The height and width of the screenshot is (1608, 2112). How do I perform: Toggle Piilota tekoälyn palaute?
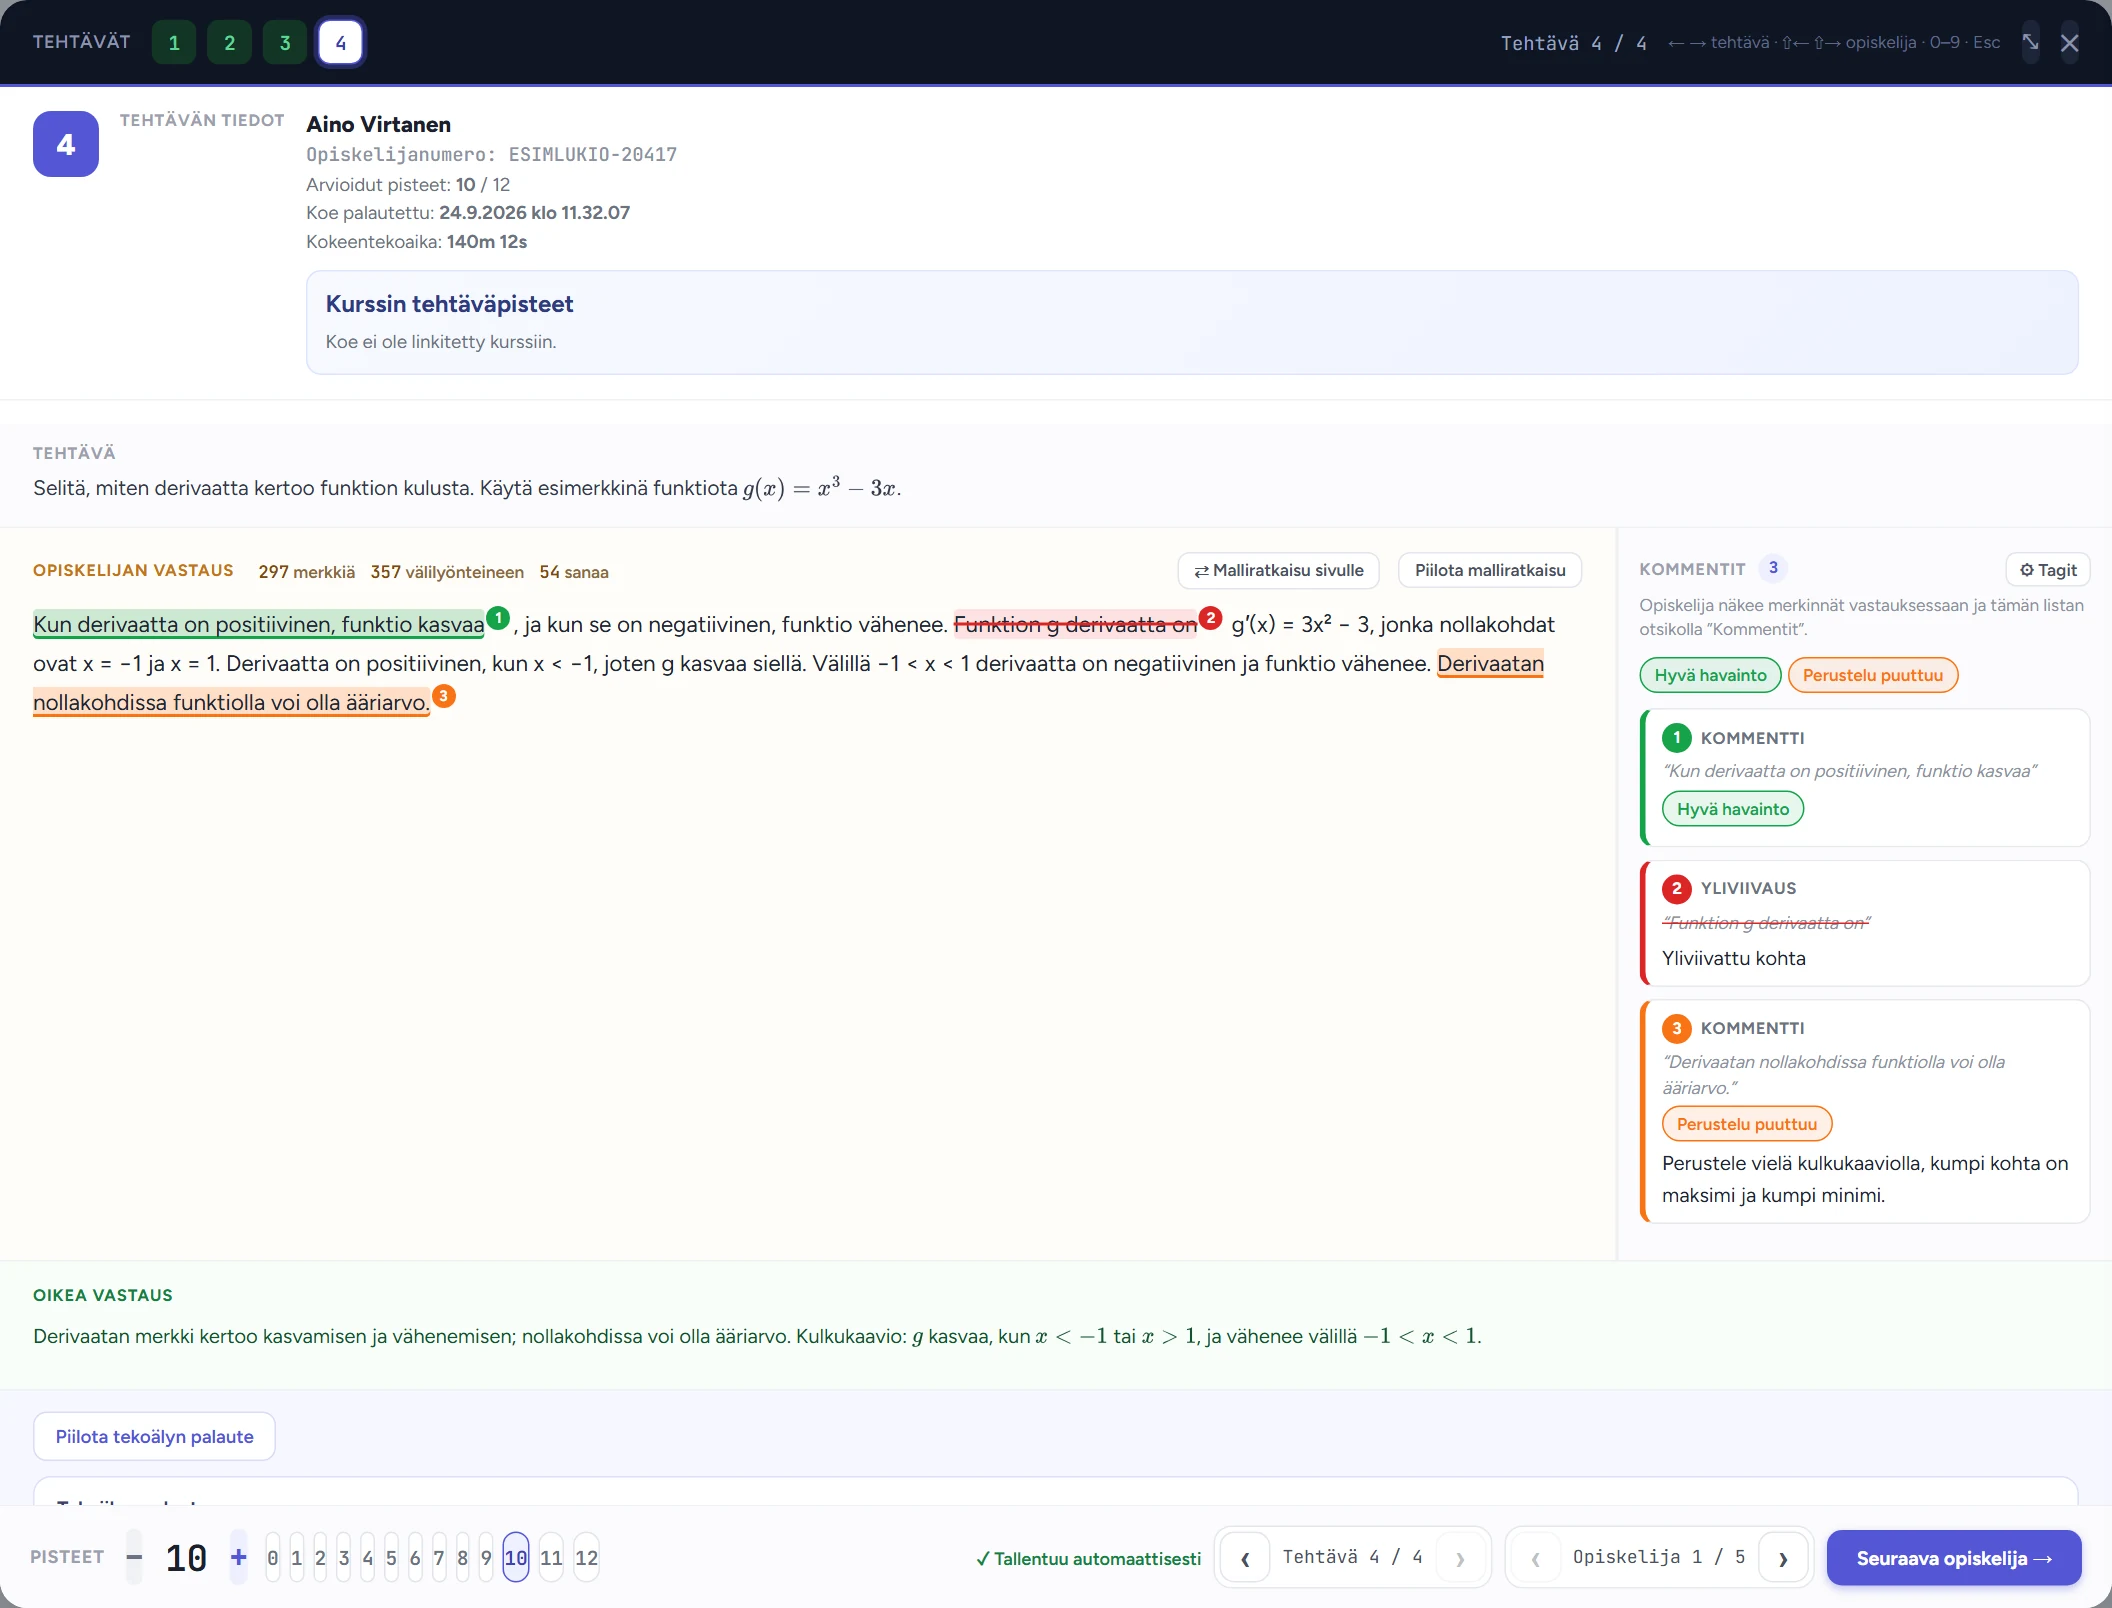point(154,1436)
